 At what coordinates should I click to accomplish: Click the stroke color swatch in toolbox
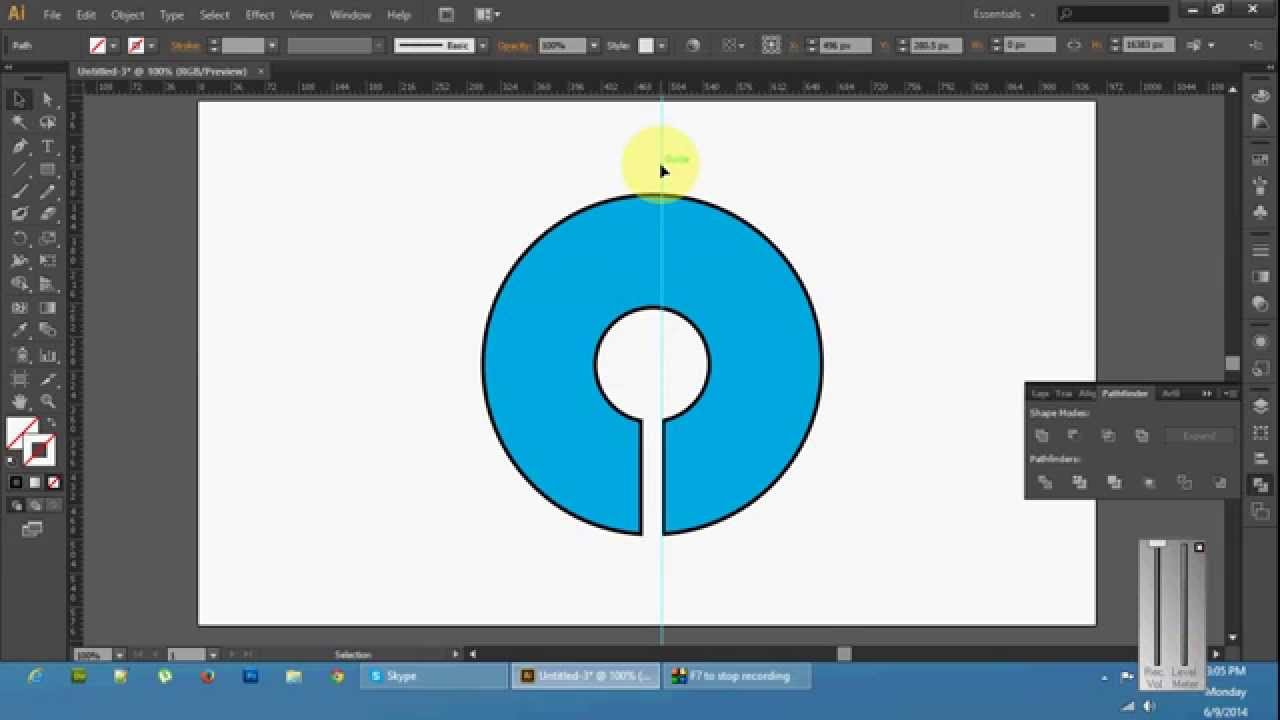coord(39,450)
